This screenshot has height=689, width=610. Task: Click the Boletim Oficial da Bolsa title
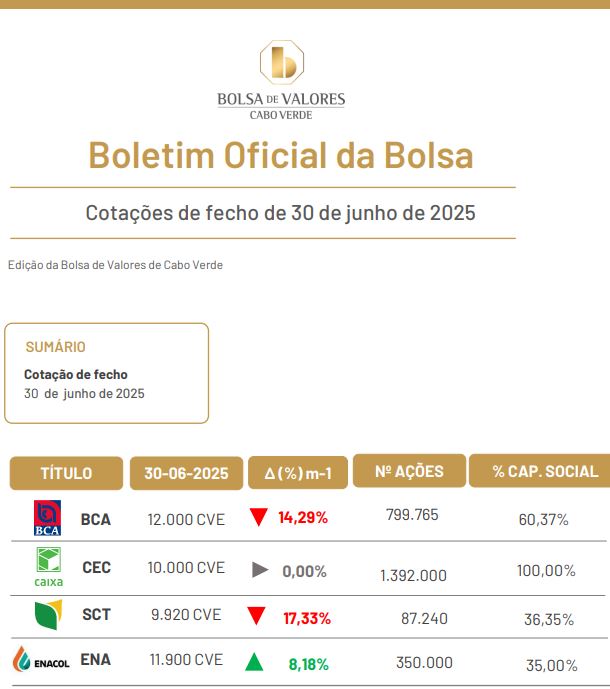(281, 155)
